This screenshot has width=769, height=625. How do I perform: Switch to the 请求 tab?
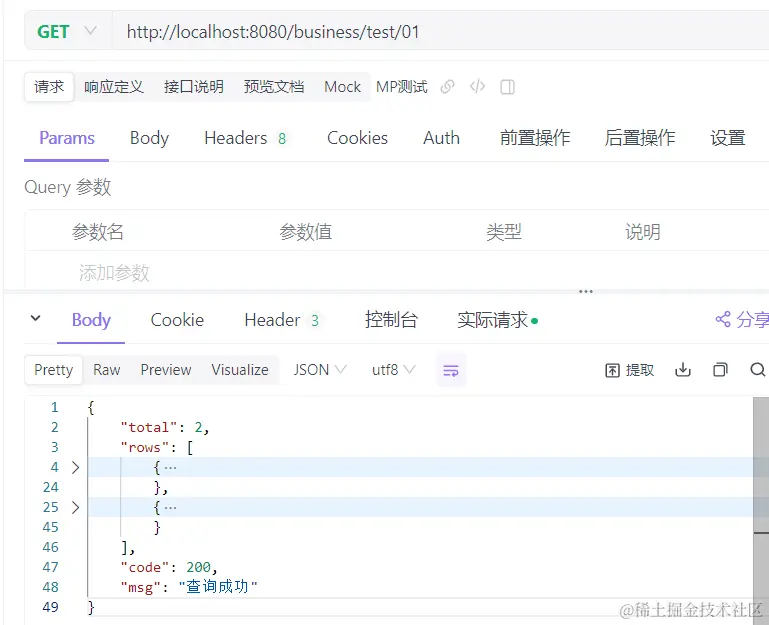(x=49, y=87)
